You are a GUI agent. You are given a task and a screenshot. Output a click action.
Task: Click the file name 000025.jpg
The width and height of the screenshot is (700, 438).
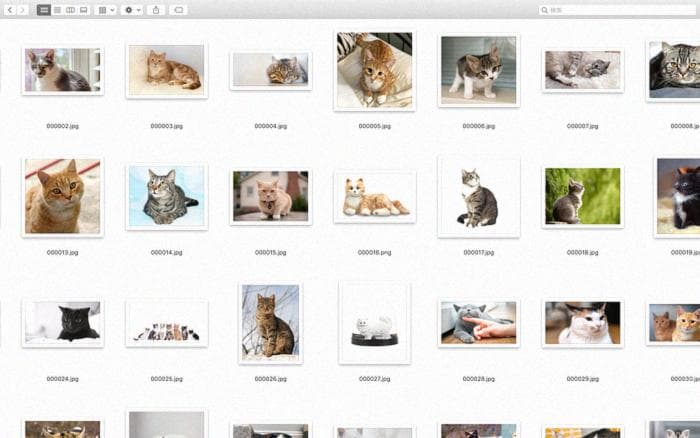pos(167,379)
